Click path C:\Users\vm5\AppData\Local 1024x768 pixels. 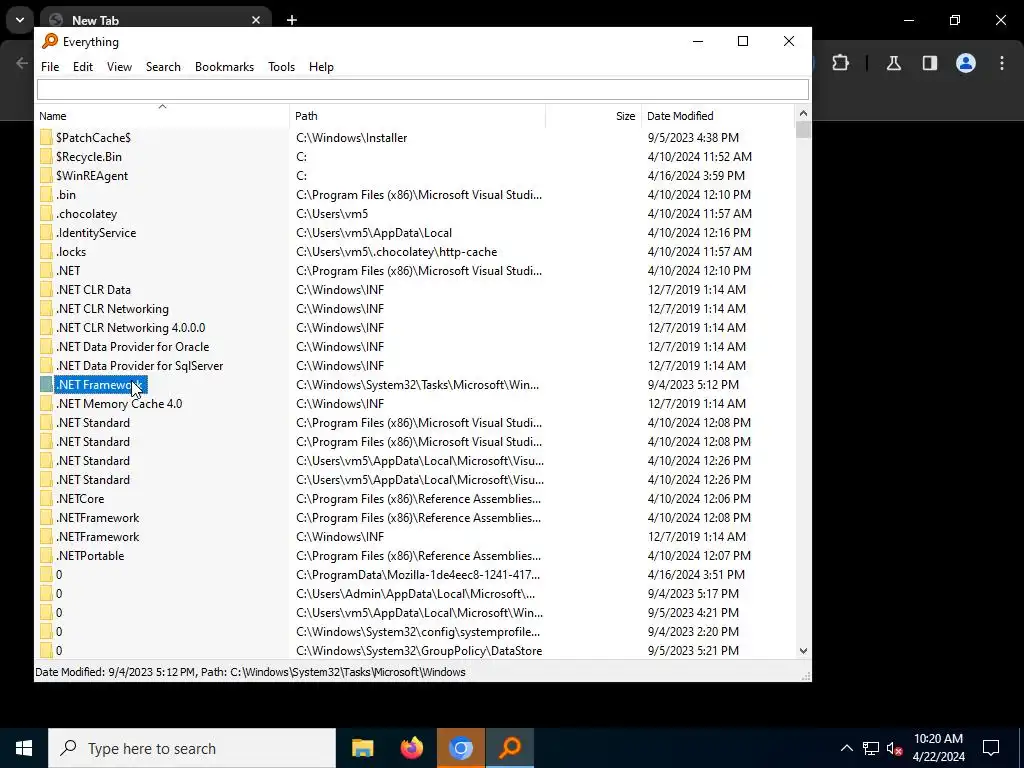coord(374,232)
